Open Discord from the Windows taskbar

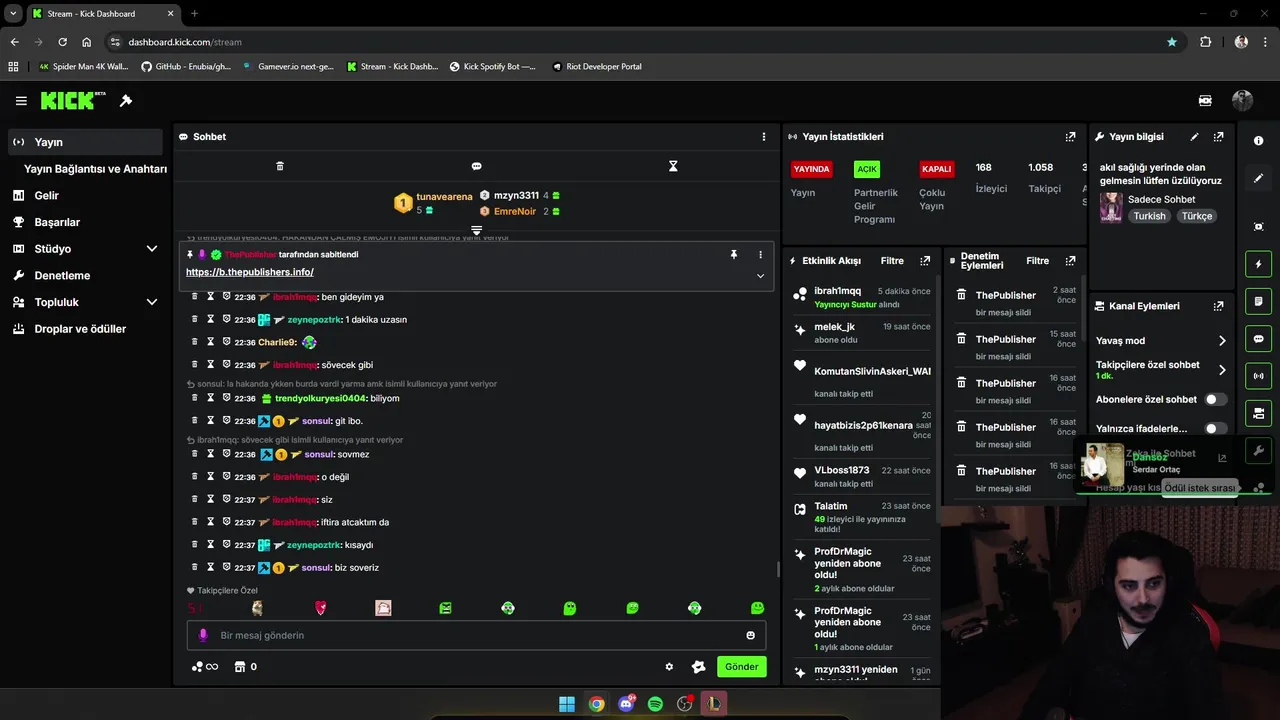pos(626,704)
